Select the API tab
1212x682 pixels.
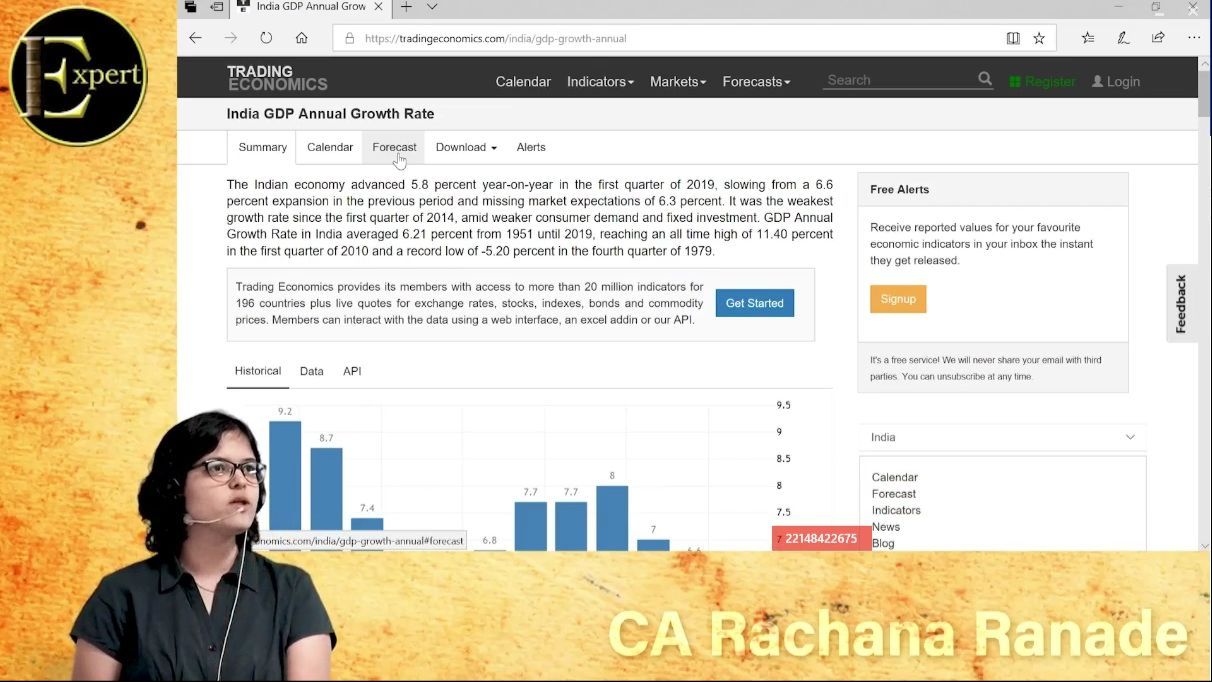tap(352, 371)
